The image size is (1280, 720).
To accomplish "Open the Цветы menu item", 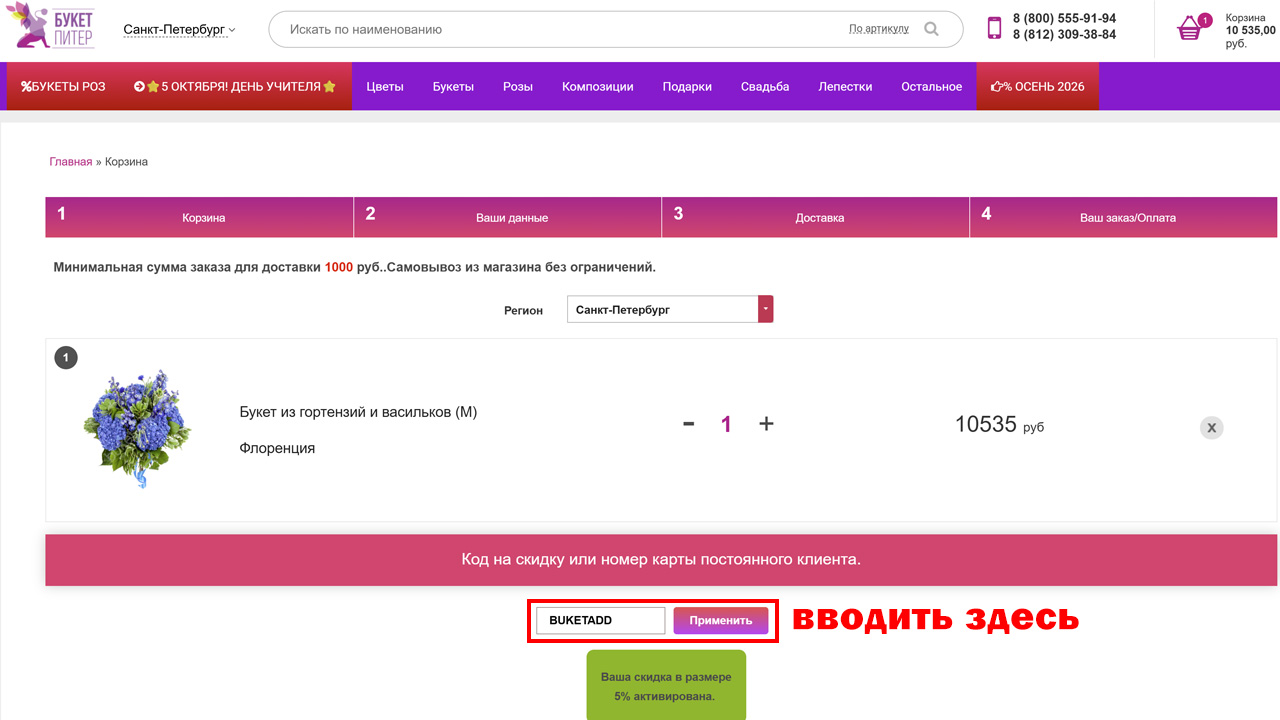I will click(x=385, y=86).
